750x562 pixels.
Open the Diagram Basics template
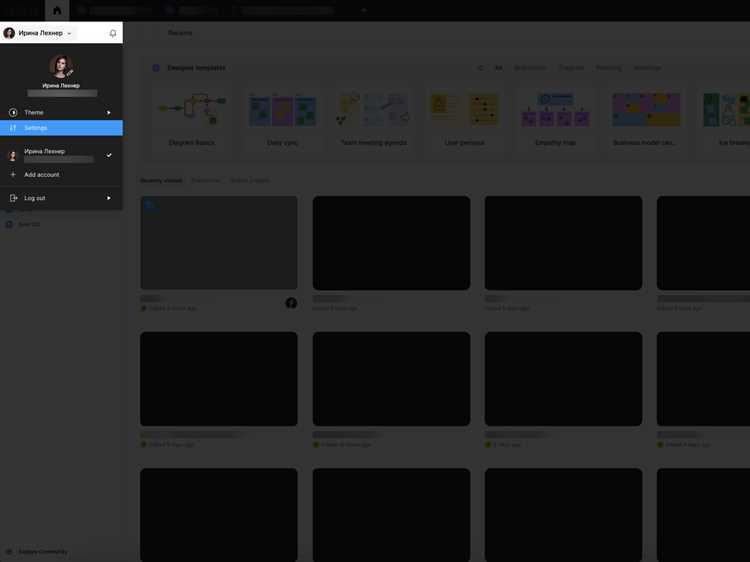coord(192,120)
